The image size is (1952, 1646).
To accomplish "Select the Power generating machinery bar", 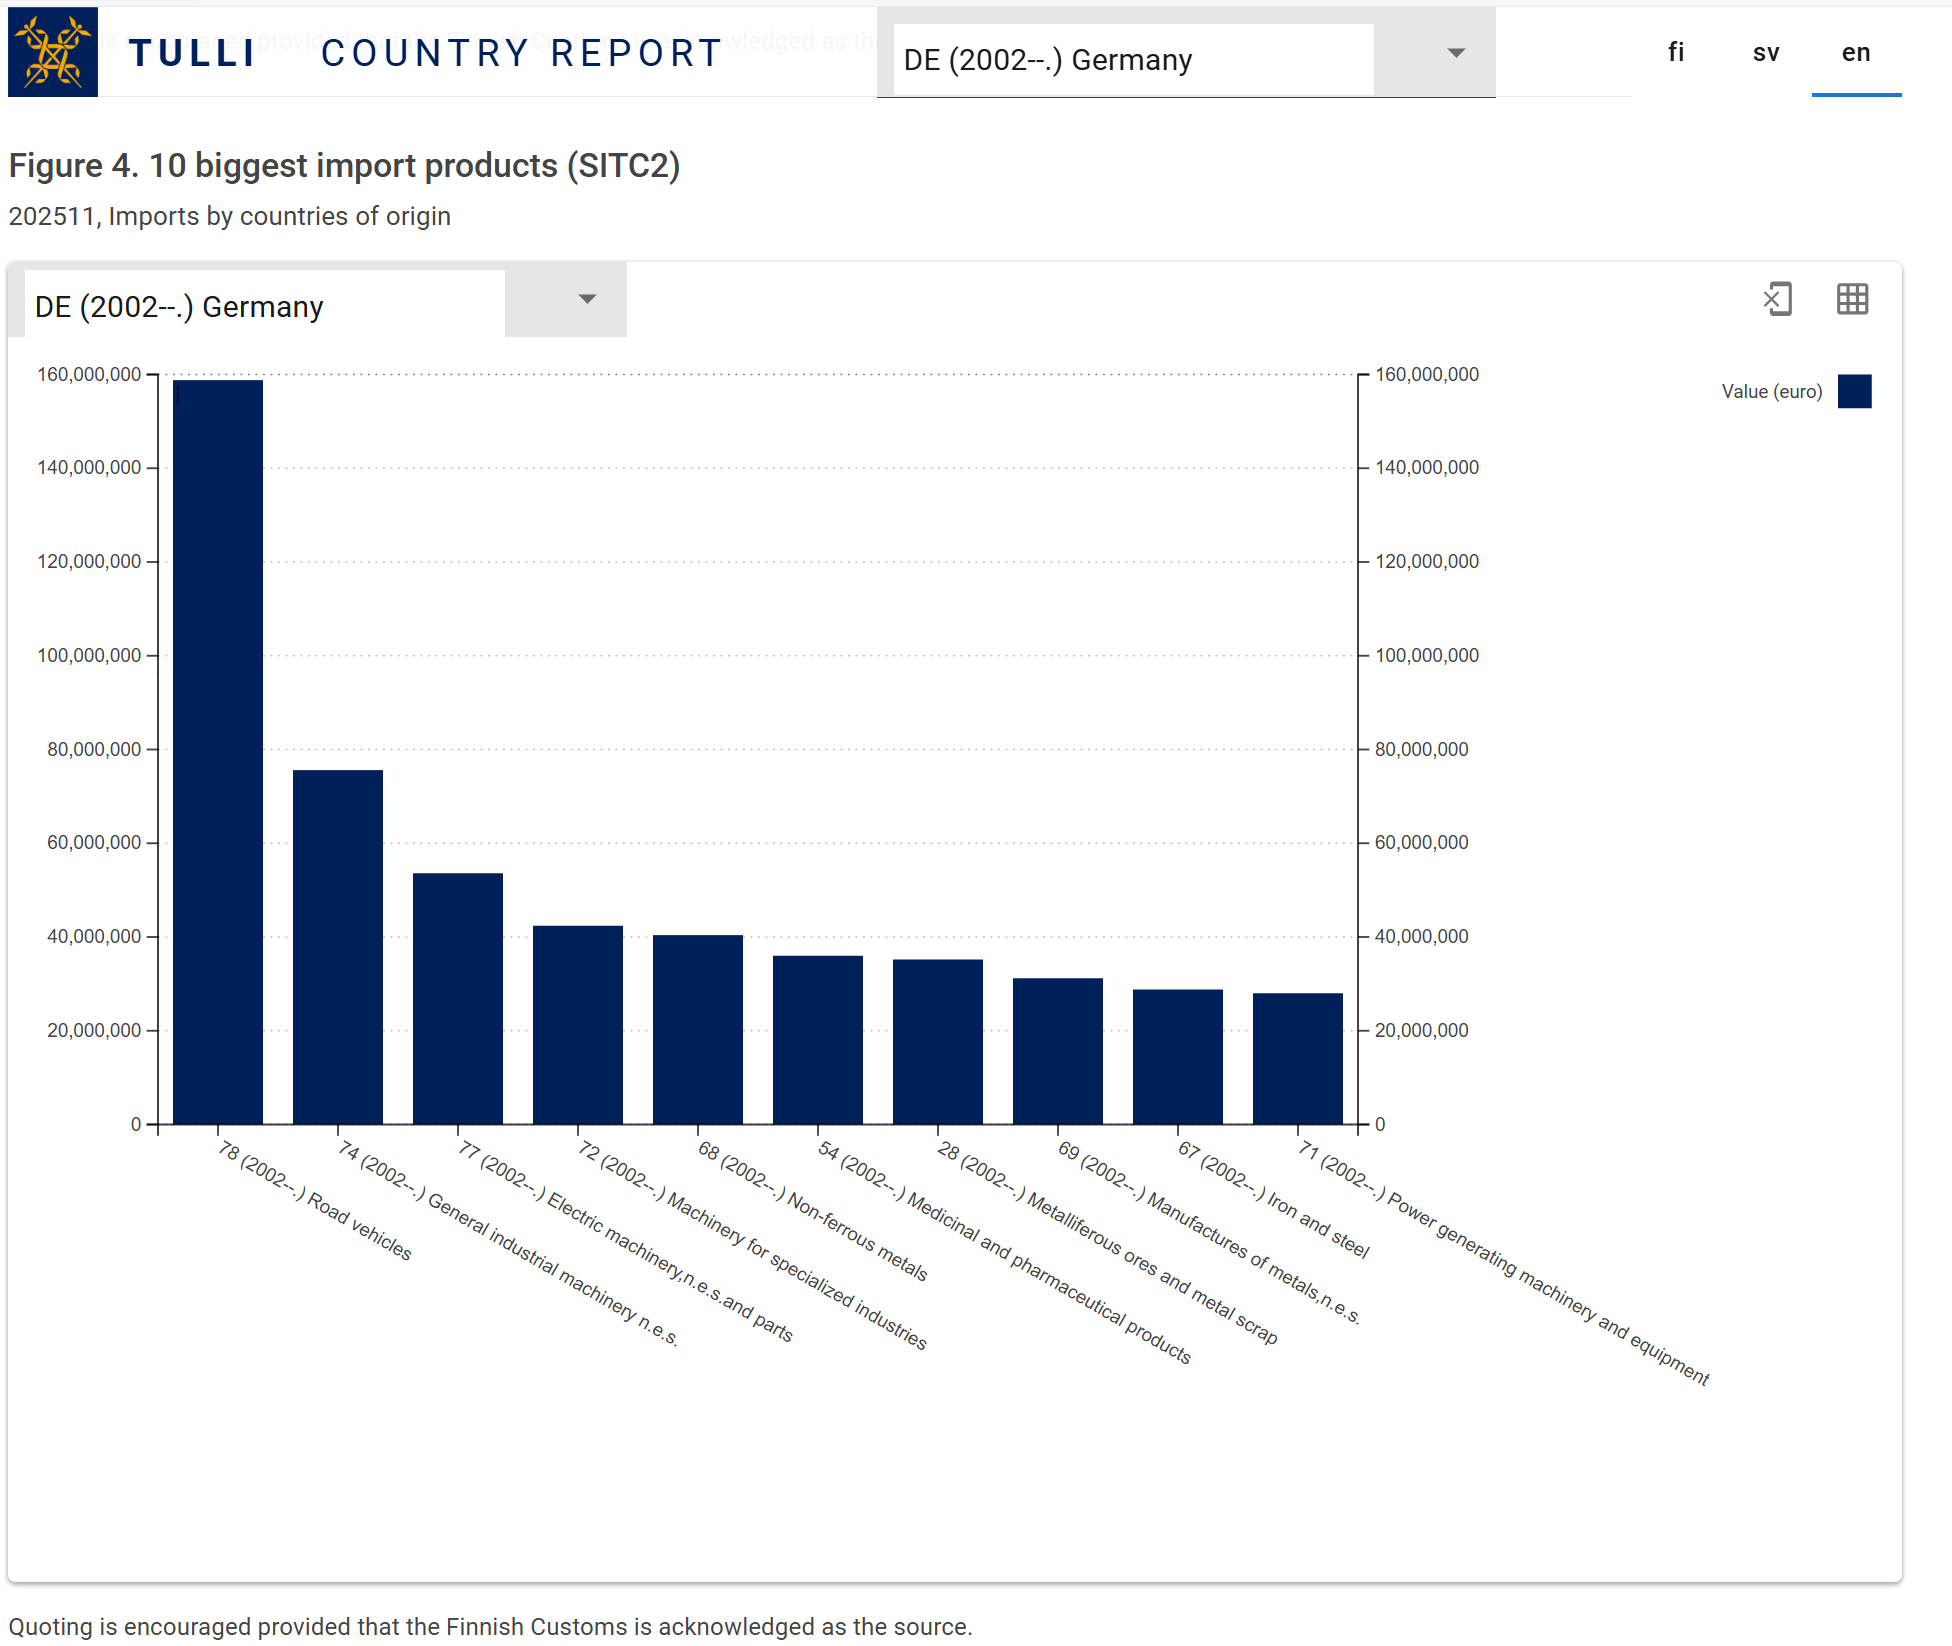I will 1298,1057.
